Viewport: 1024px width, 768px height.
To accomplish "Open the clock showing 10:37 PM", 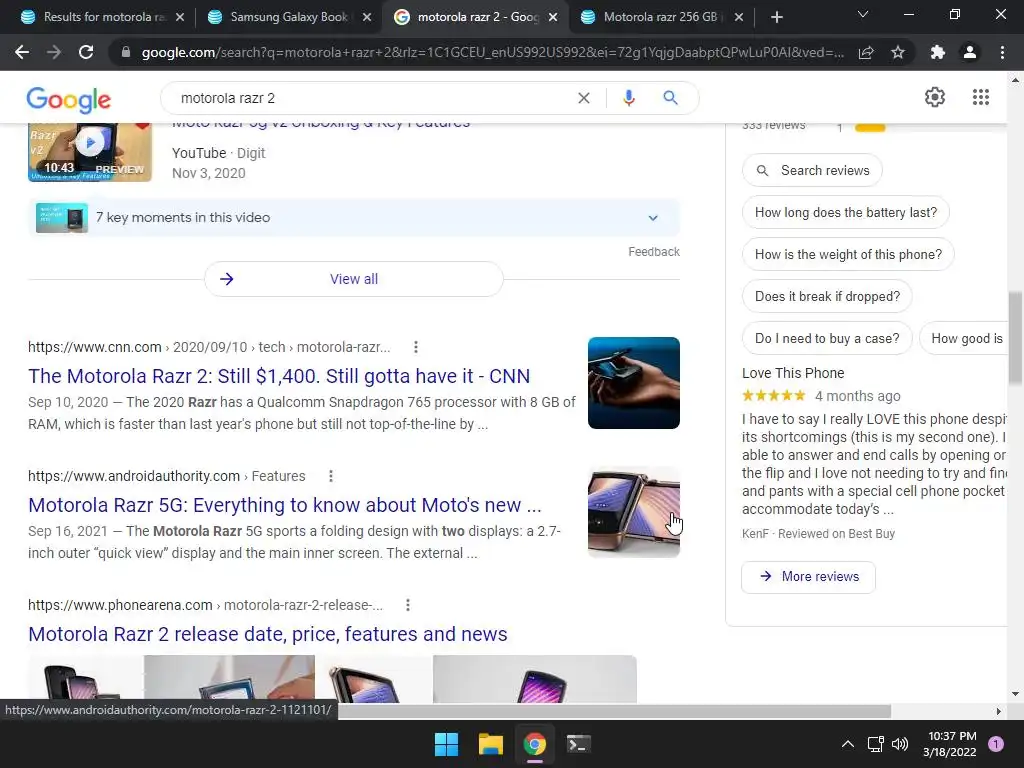I will pyautogui.click(x=950, y=744).
